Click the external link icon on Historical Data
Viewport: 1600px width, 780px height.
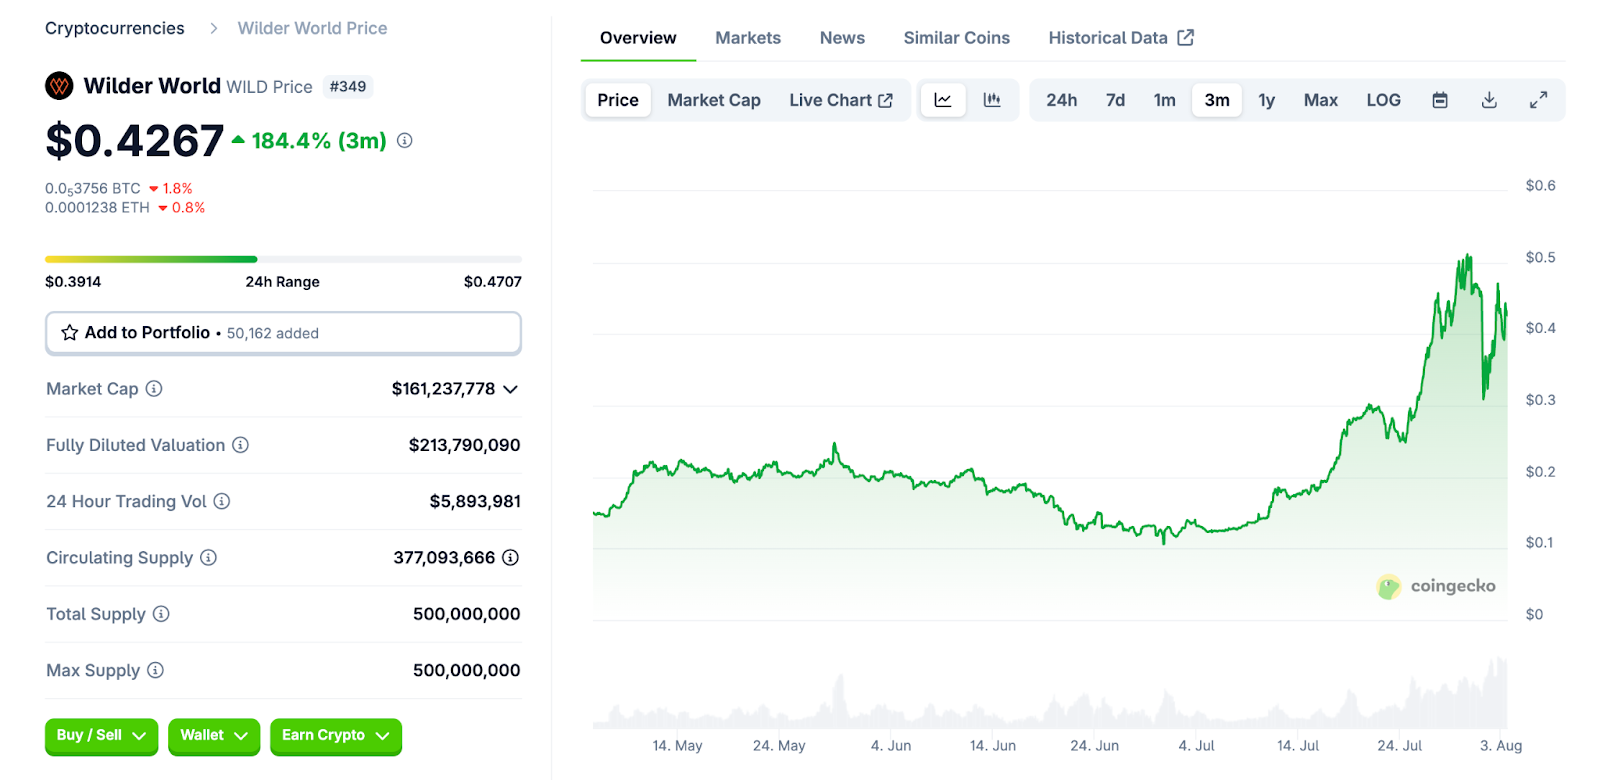[1186, 38]
